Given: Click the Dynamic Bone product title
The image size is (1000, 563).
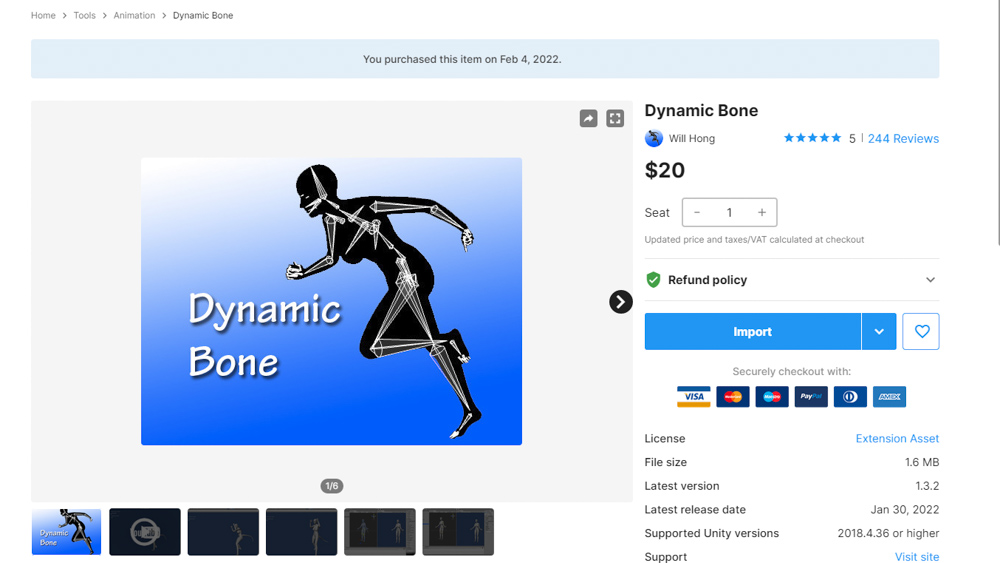Looking at the screenshot, I should (701, 110).
